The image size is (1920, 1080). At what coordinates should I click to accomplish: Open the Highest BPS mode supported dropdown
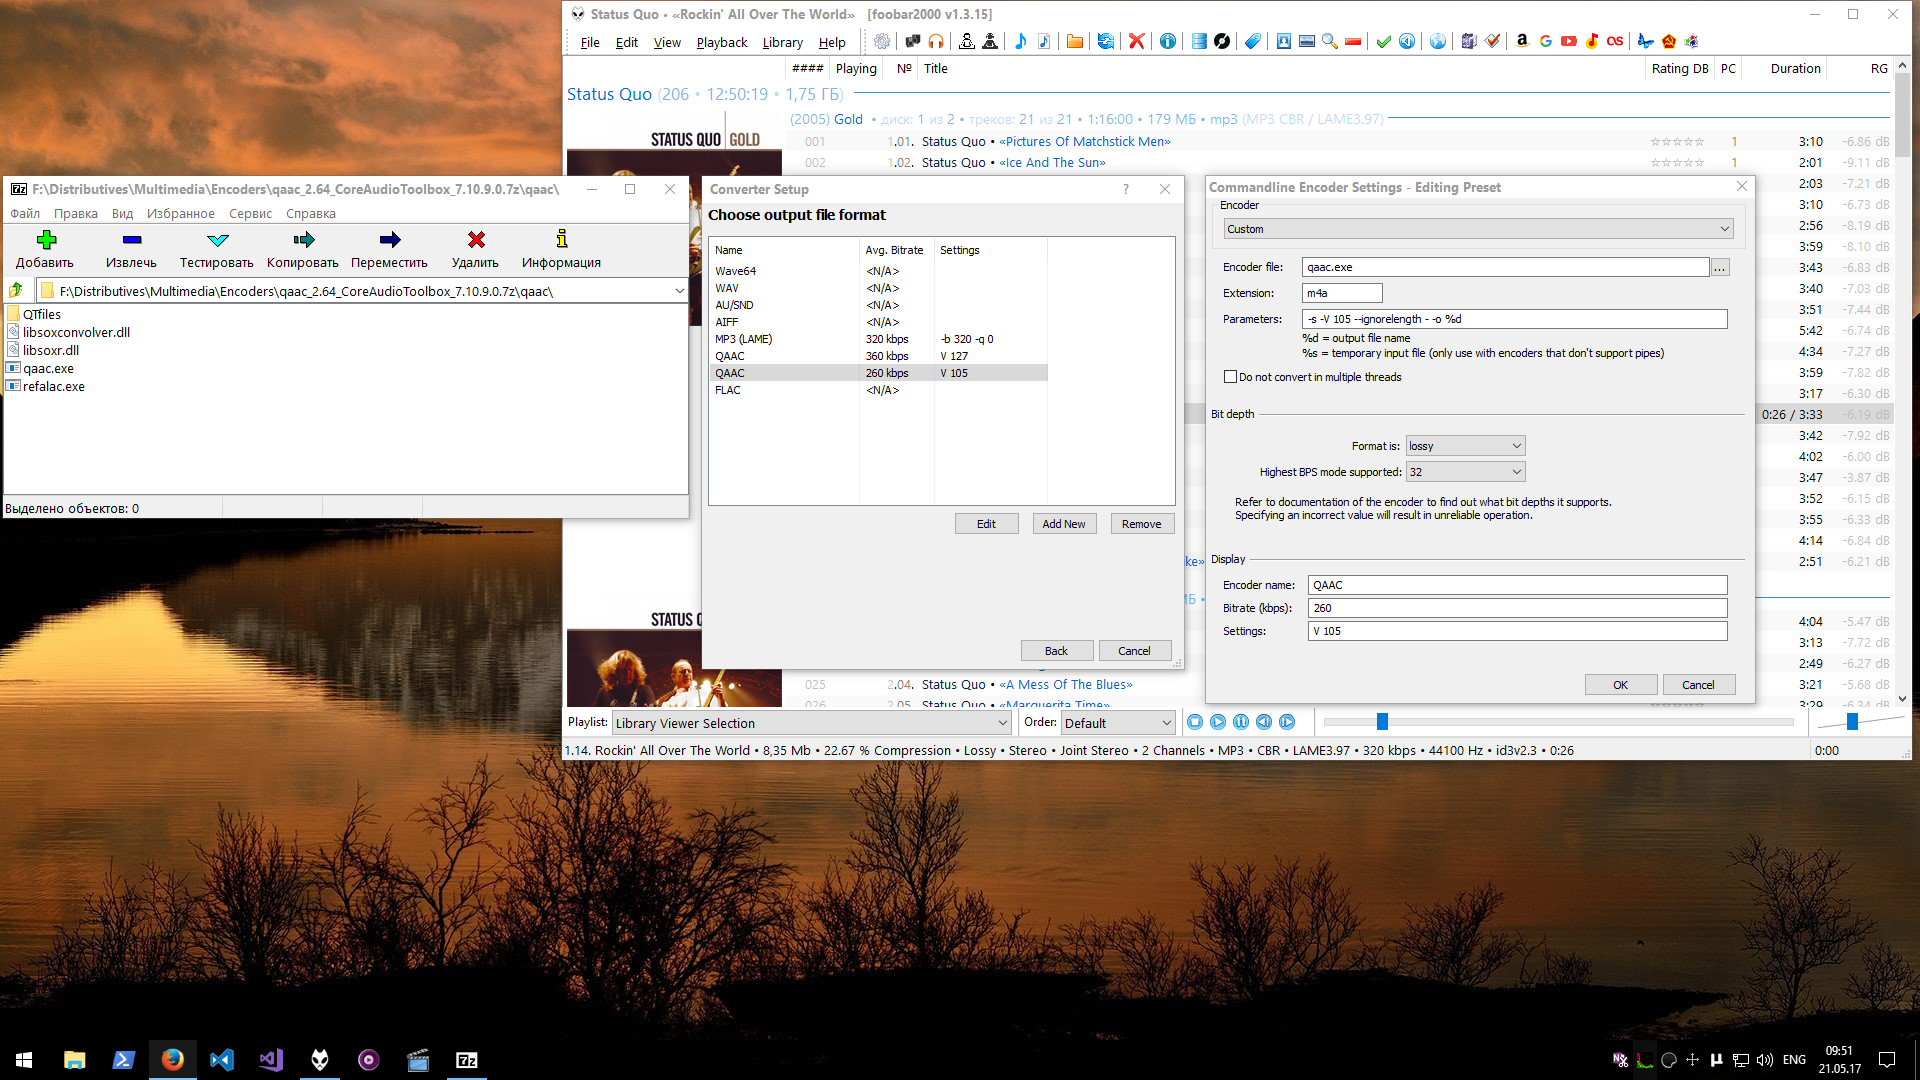1465,472
